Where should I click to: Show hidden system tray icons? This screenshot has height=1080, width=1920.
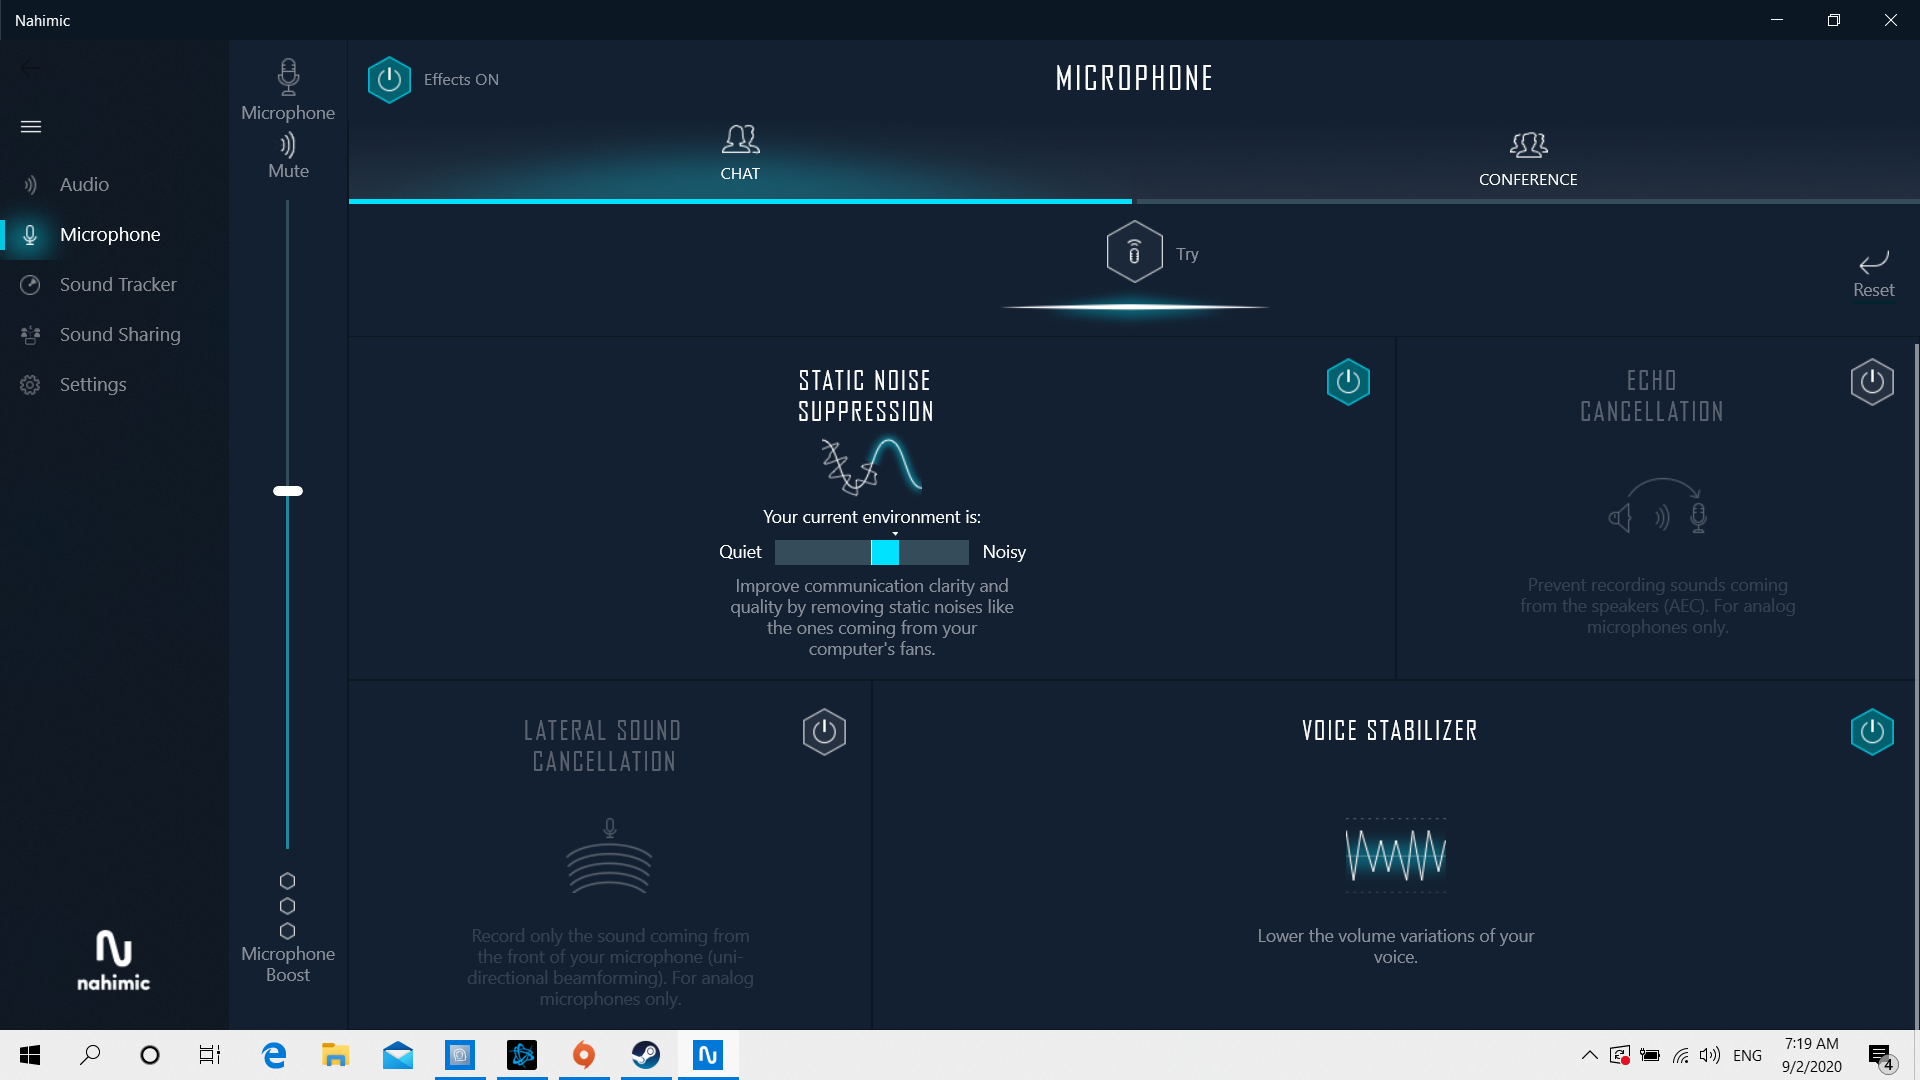click(1589, 1055)
